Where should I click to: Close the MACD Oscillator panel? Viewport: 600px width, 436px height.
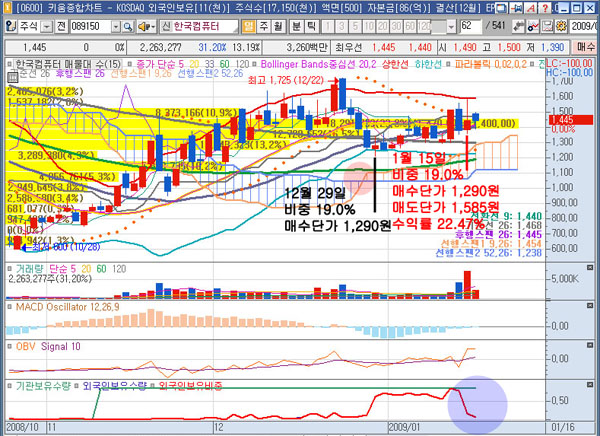click(x=590, y=305)
